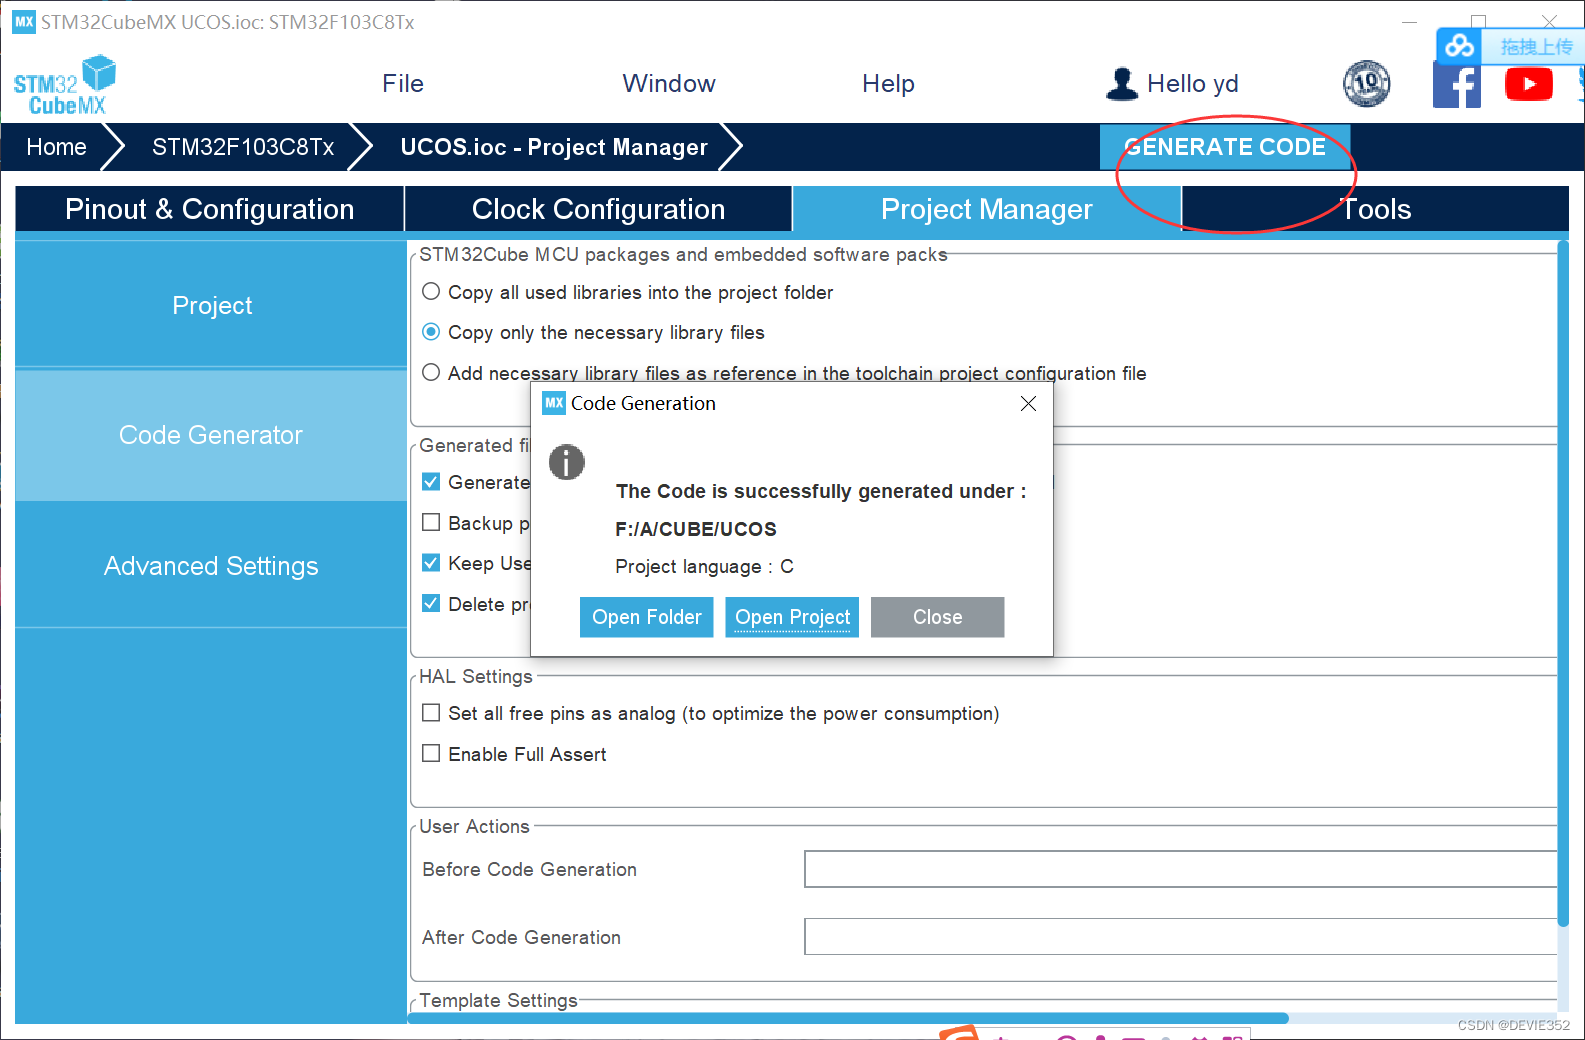Toggle the Backup previously generated files checkbox
Viewport: 1585px width, 1040px height.
pyautogui.click(x=431, y=522)
